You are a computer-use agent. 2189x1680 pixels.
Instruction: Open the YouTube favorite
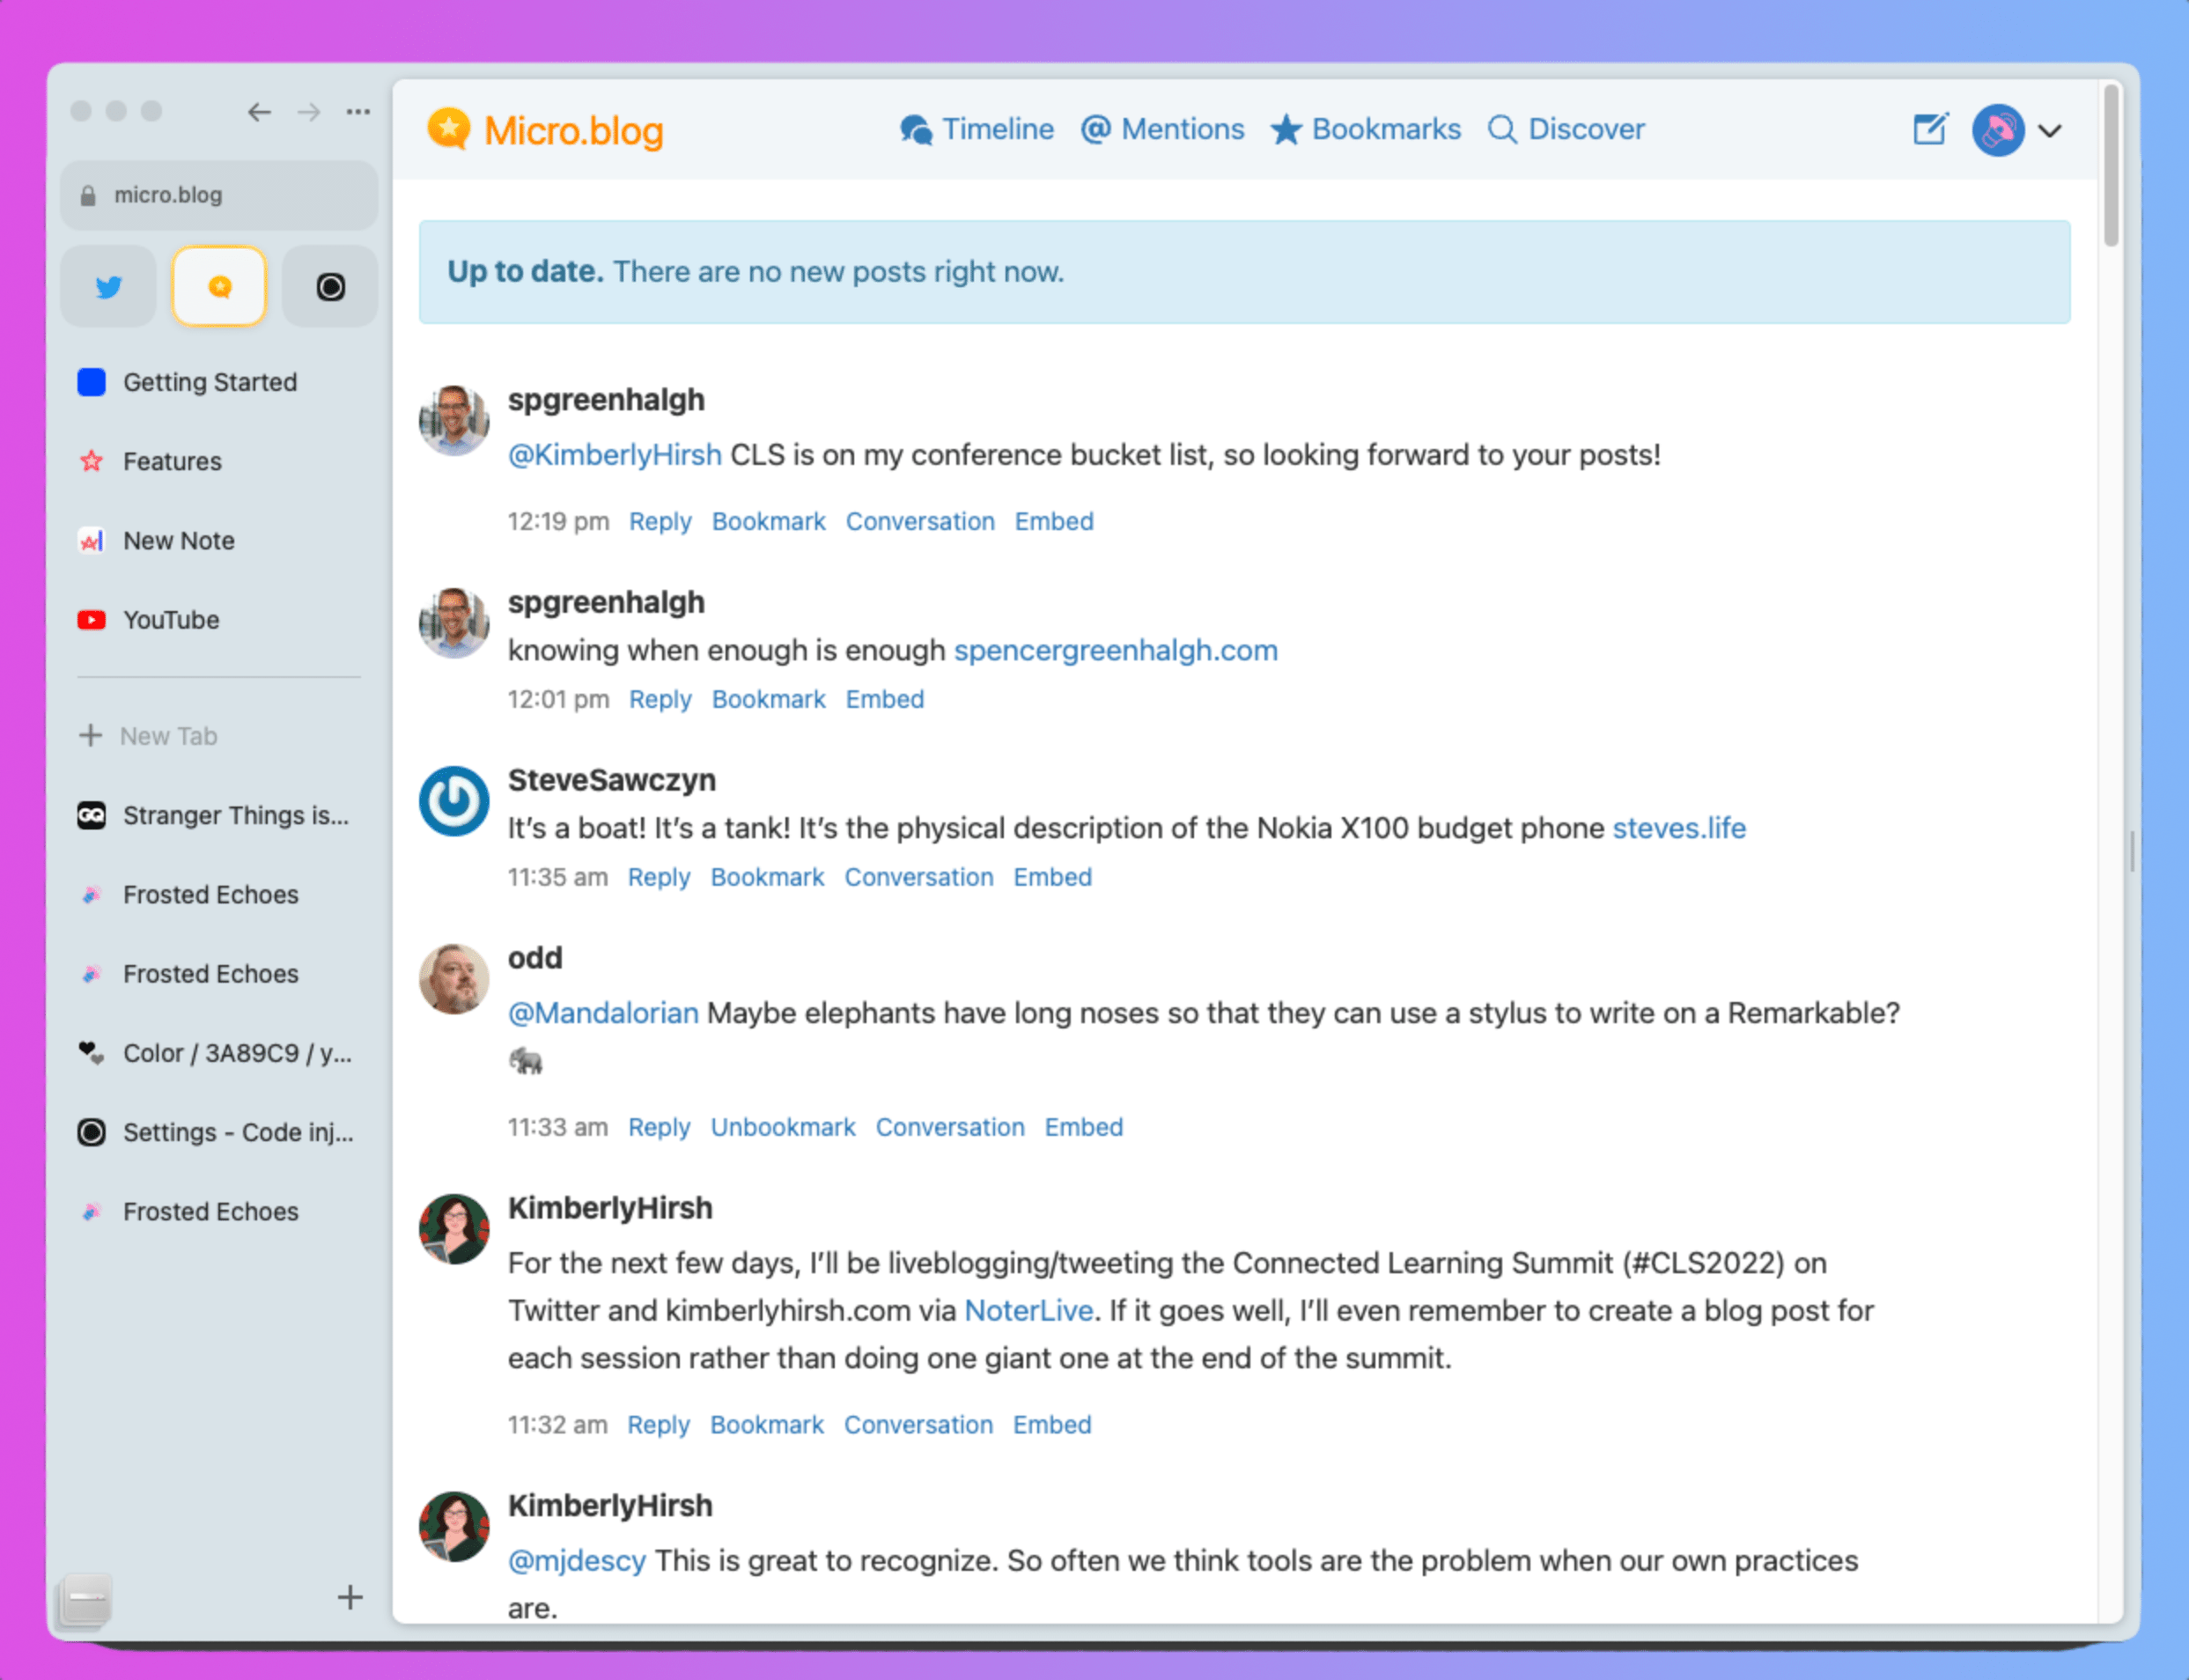219,620
